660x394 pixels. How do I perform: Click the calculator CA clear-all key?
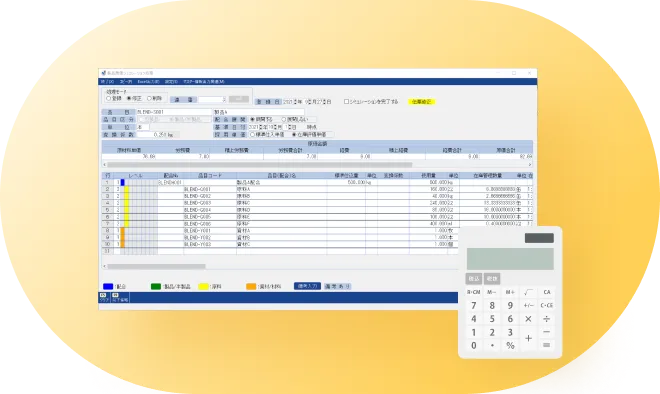click(546, 292)
